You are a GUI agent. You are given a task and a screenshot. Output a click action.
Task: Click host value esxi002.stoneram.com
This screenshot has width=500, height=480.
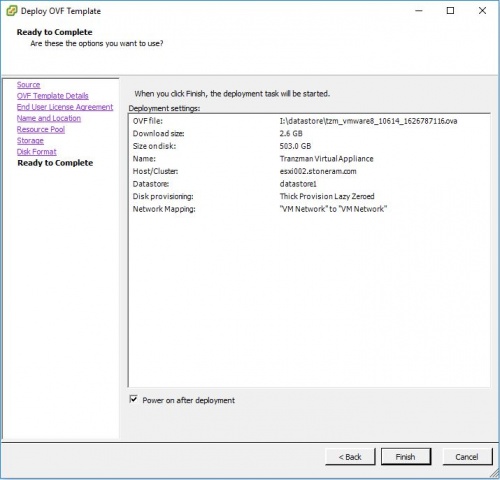tap(318, 171)
